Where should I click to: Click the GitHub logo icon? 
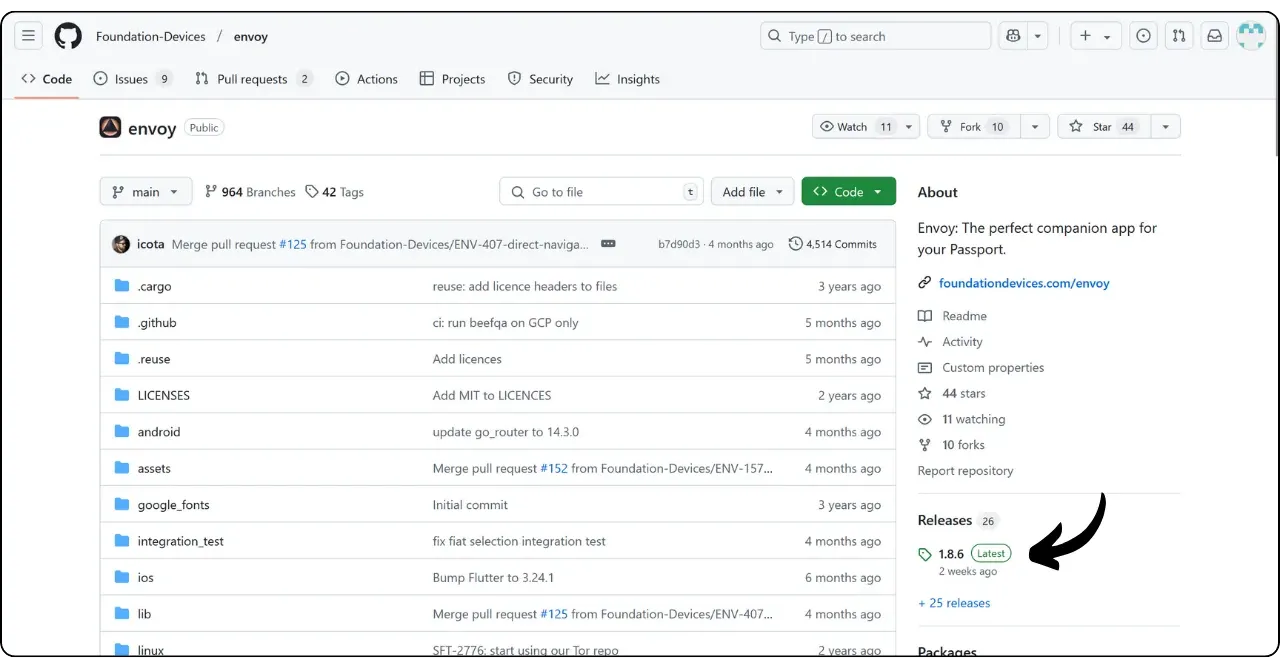tap(68, 36)
